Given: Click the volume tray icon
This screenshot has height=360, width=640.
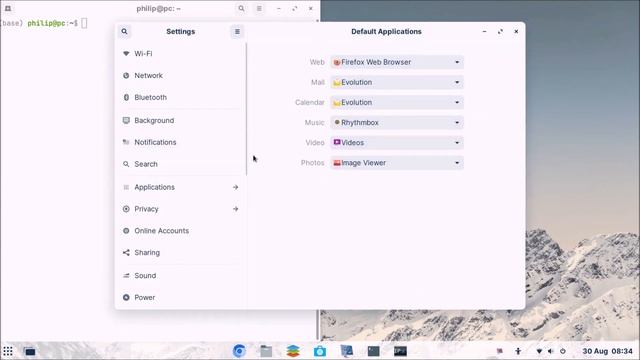Looking at the screenshot, I should tap(551, 351).
